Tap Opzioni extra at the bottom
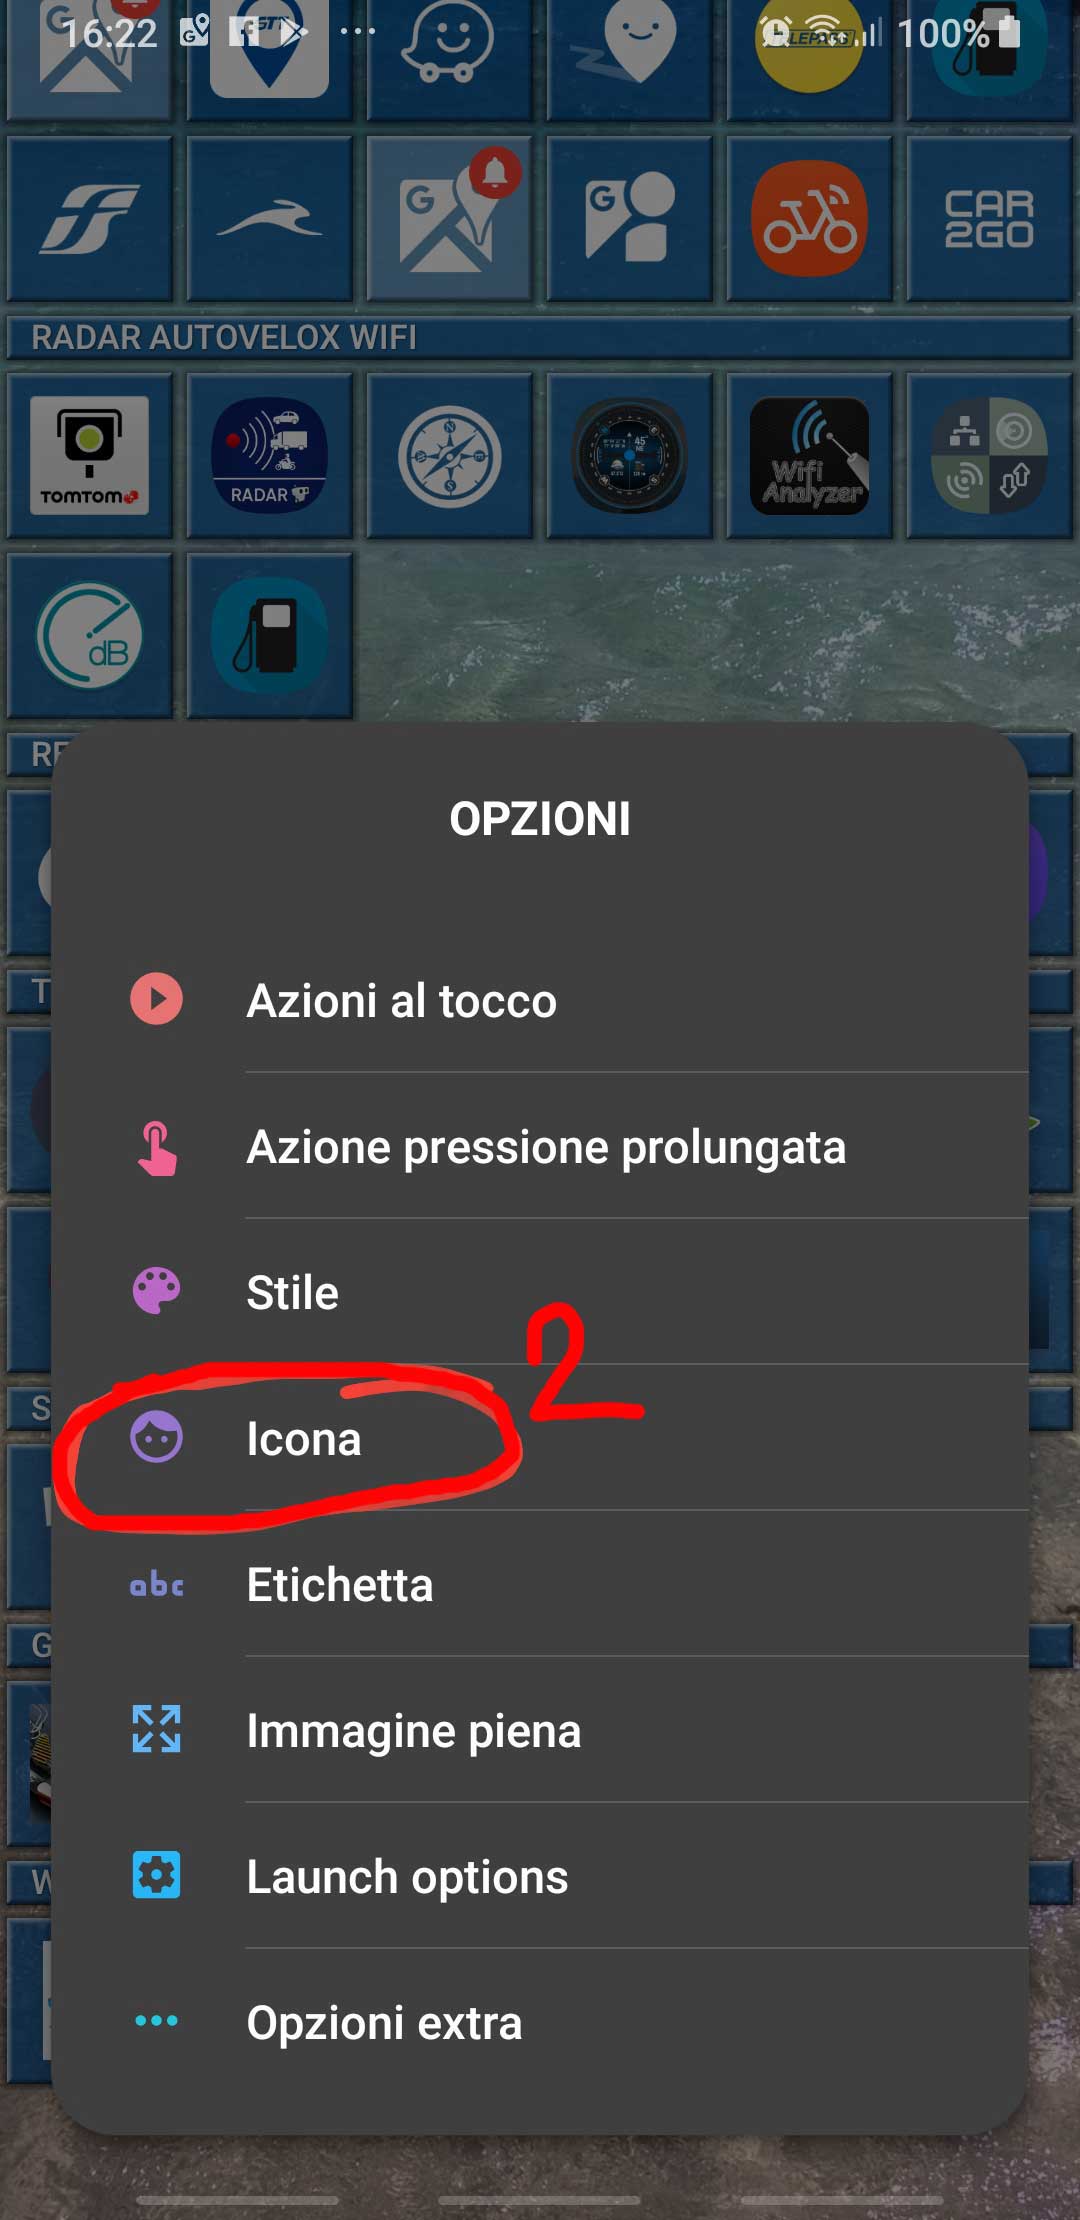The height and width of the screenshot is (2220, 1080). click(540, 2022)
